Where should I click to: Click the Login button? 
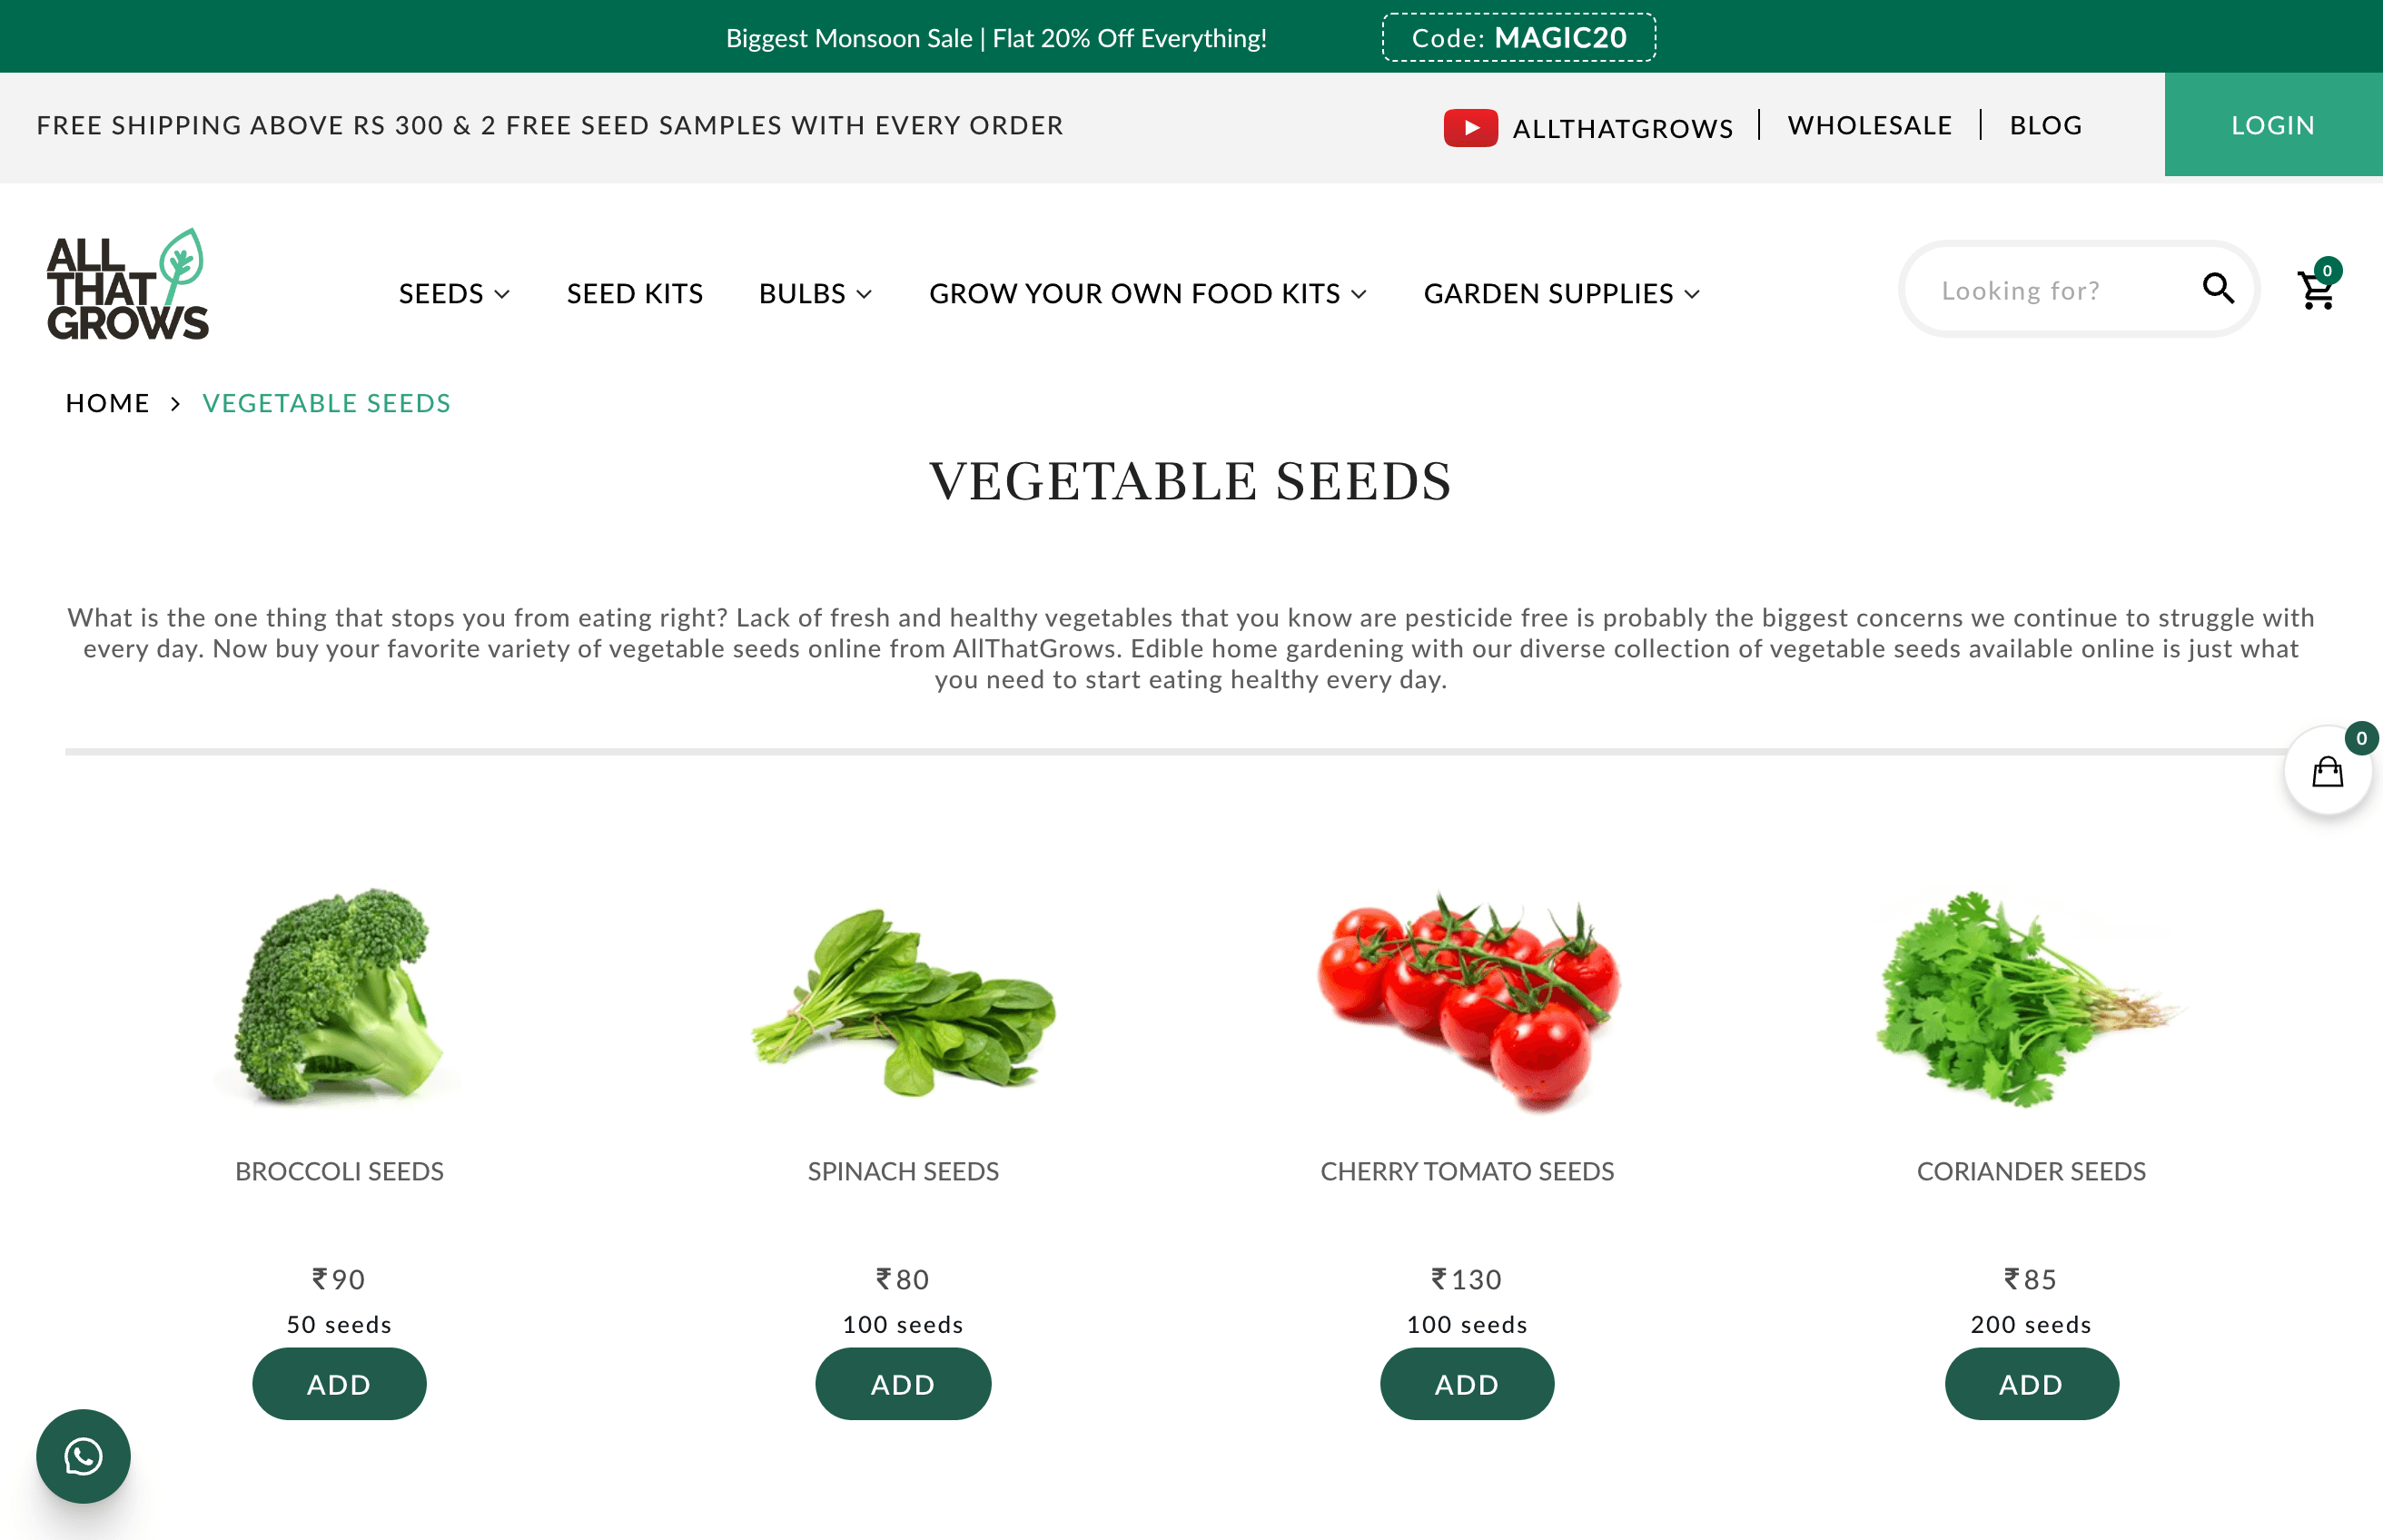tap(2273, 124)
